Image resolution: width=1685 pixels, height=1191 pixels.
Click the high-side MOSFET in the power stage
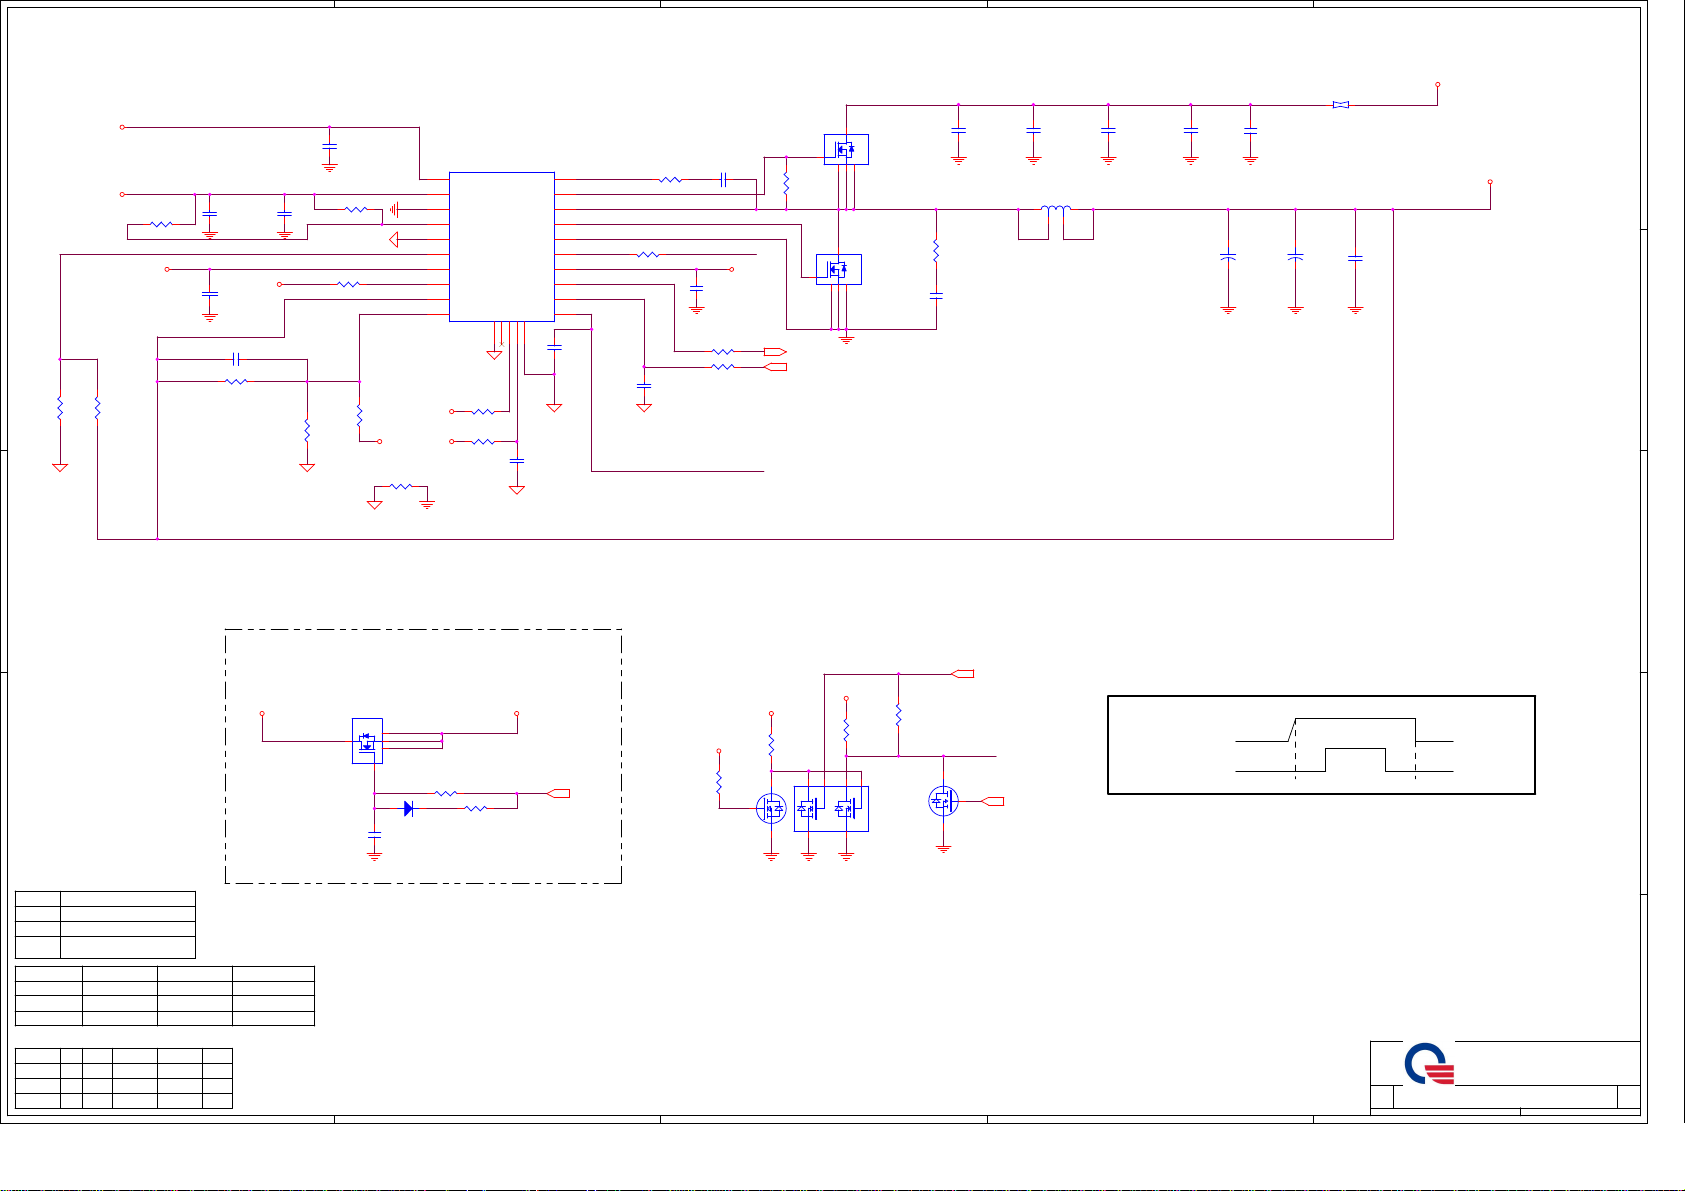[845, 150]
